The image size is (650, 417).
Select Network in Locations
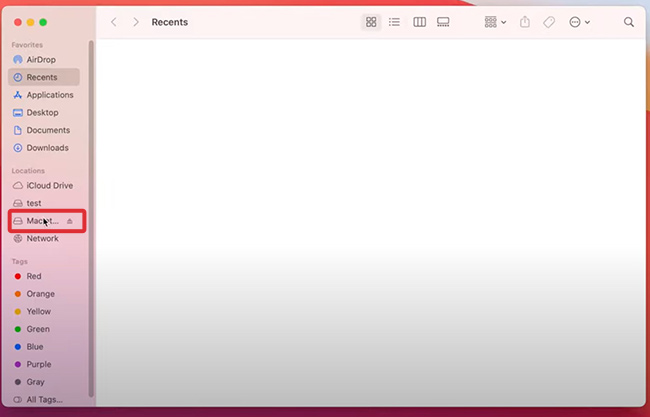pos(42,239)
